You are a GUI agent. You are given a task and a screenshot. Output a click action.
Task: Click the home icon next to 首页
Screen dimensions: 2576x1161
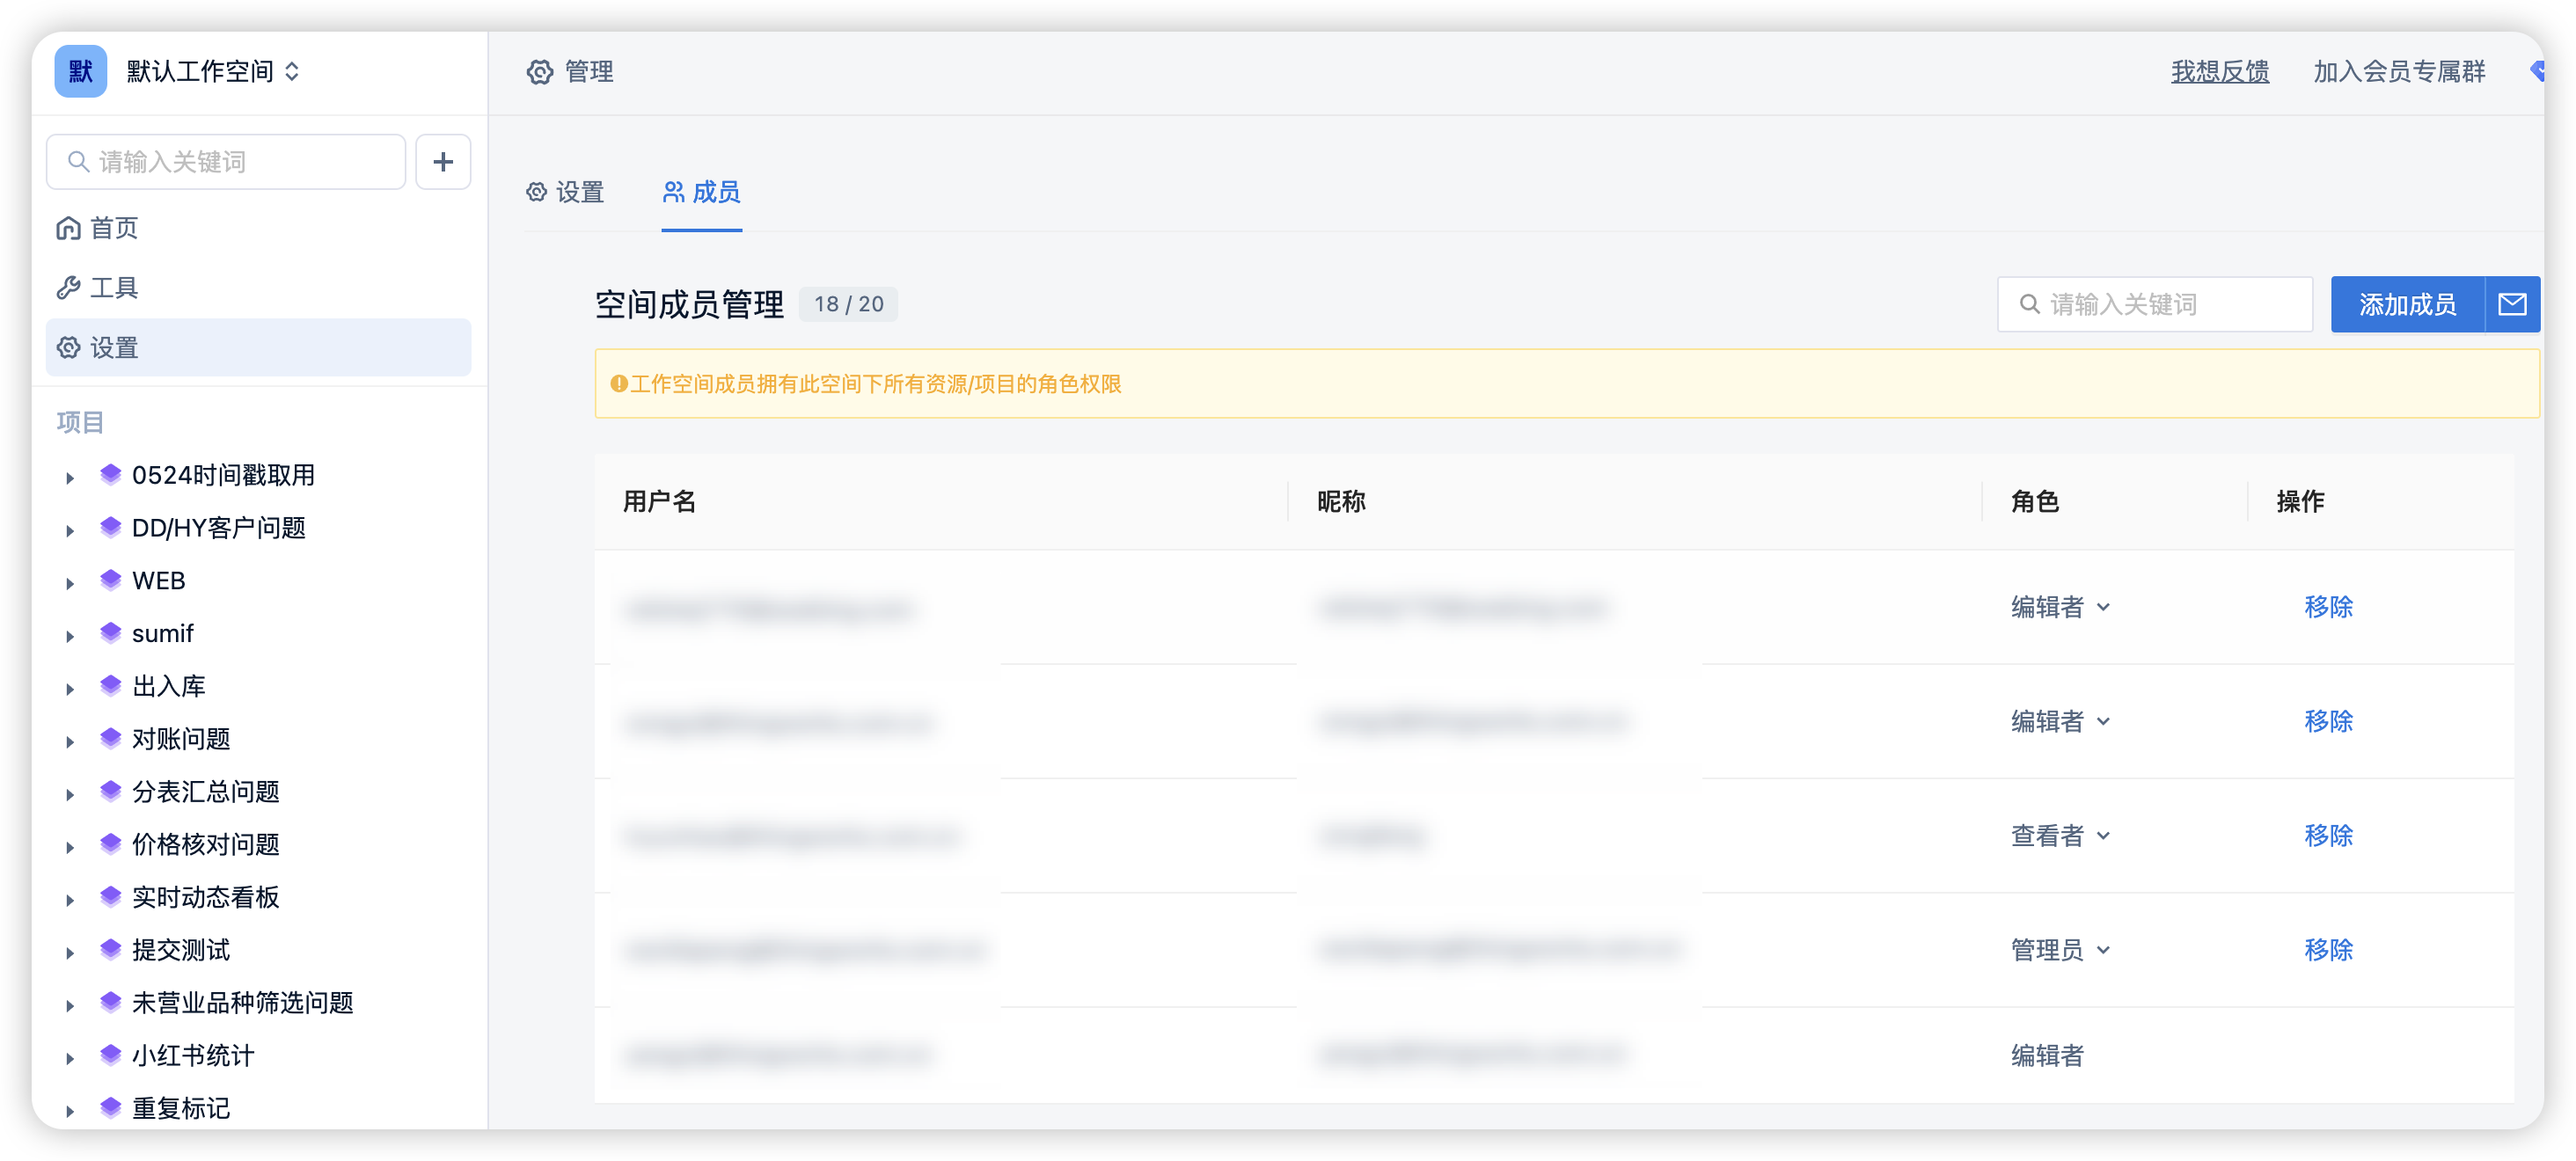(68, 228)
